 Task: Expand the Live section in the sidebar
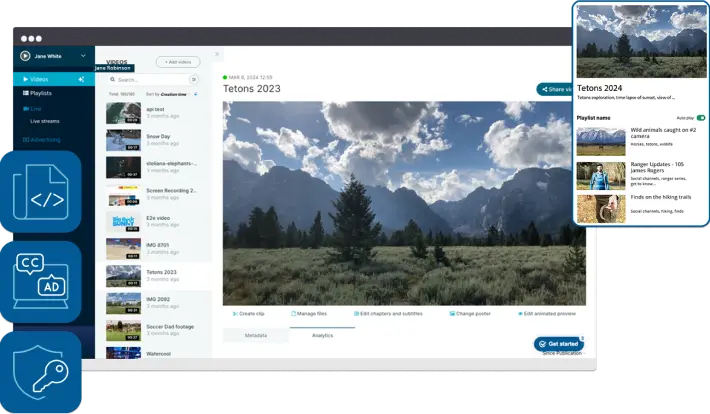[x=36, y=108]
